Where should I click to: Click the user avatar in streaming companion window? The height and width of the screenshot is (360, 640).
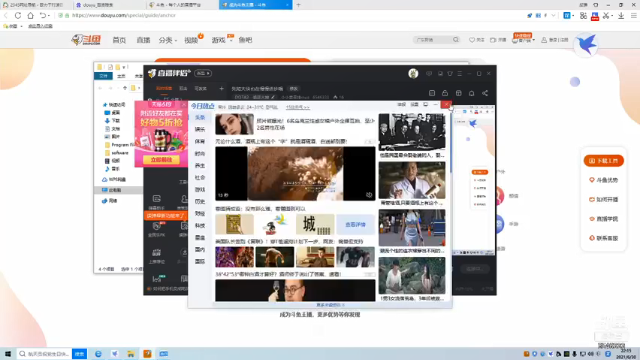click(413, 73)
